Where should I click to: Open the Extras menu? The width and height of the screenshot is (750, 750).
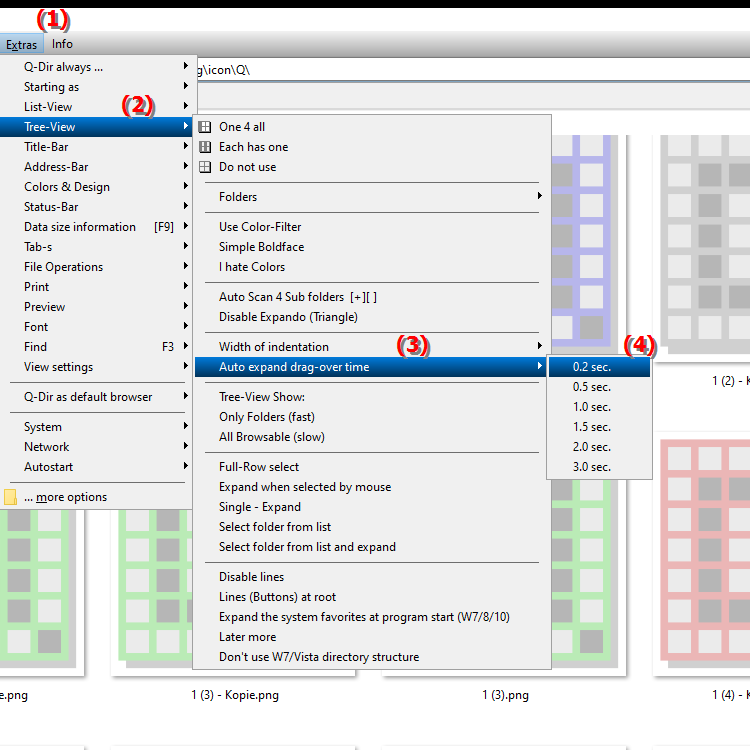point(22,44)
